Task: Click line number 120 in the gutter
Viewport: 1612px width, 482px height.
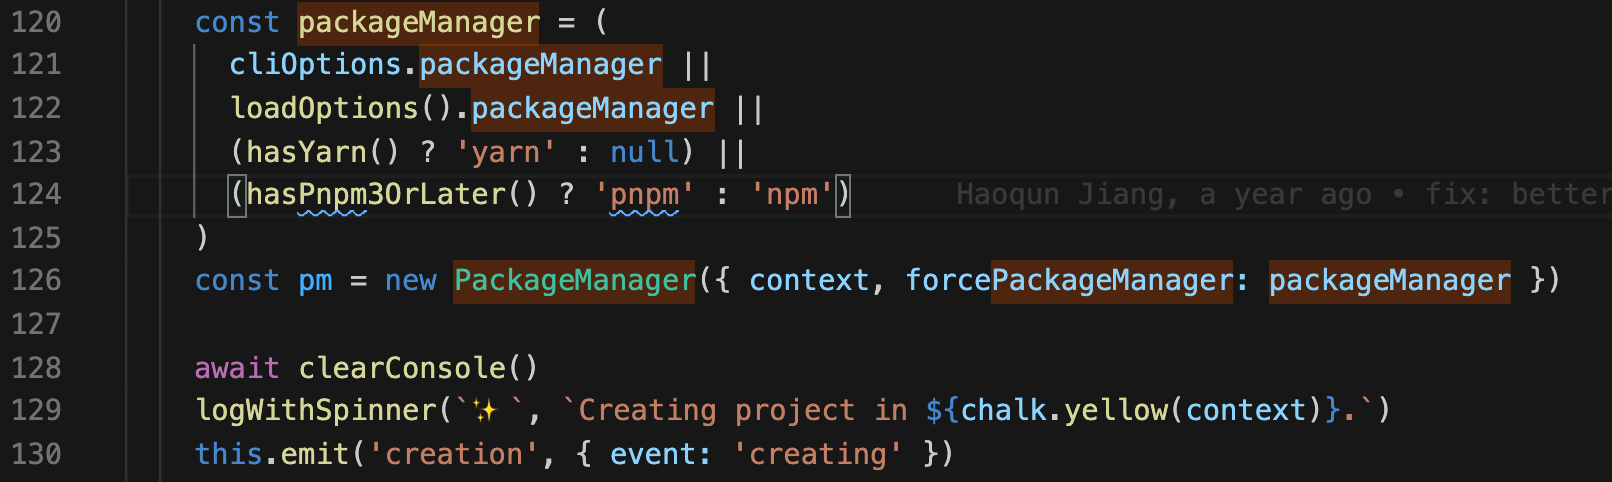Action: [x=36, y=22]
